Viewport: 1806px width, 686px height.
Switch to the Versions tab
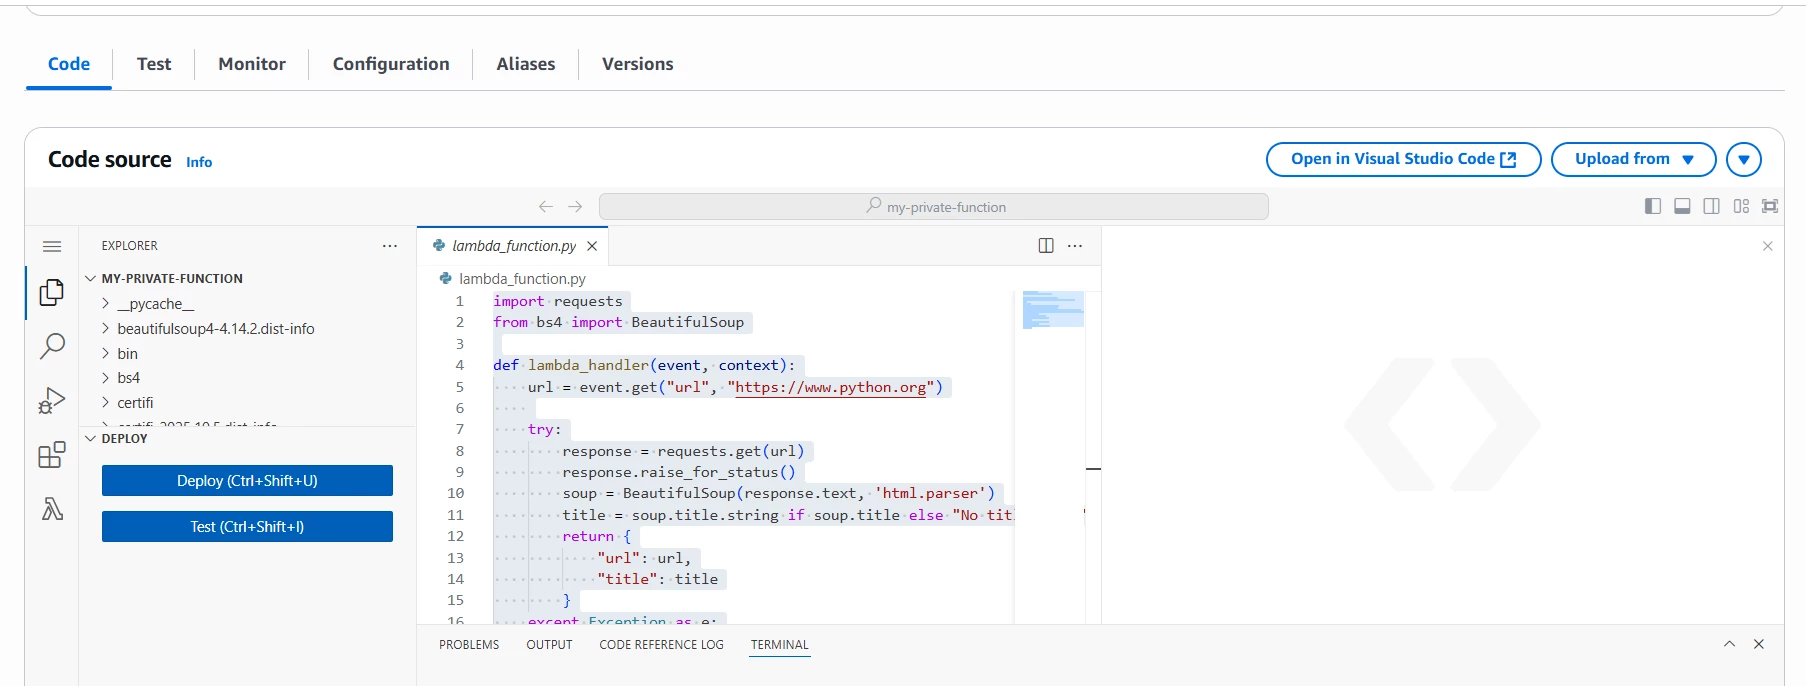click(637, 64)
